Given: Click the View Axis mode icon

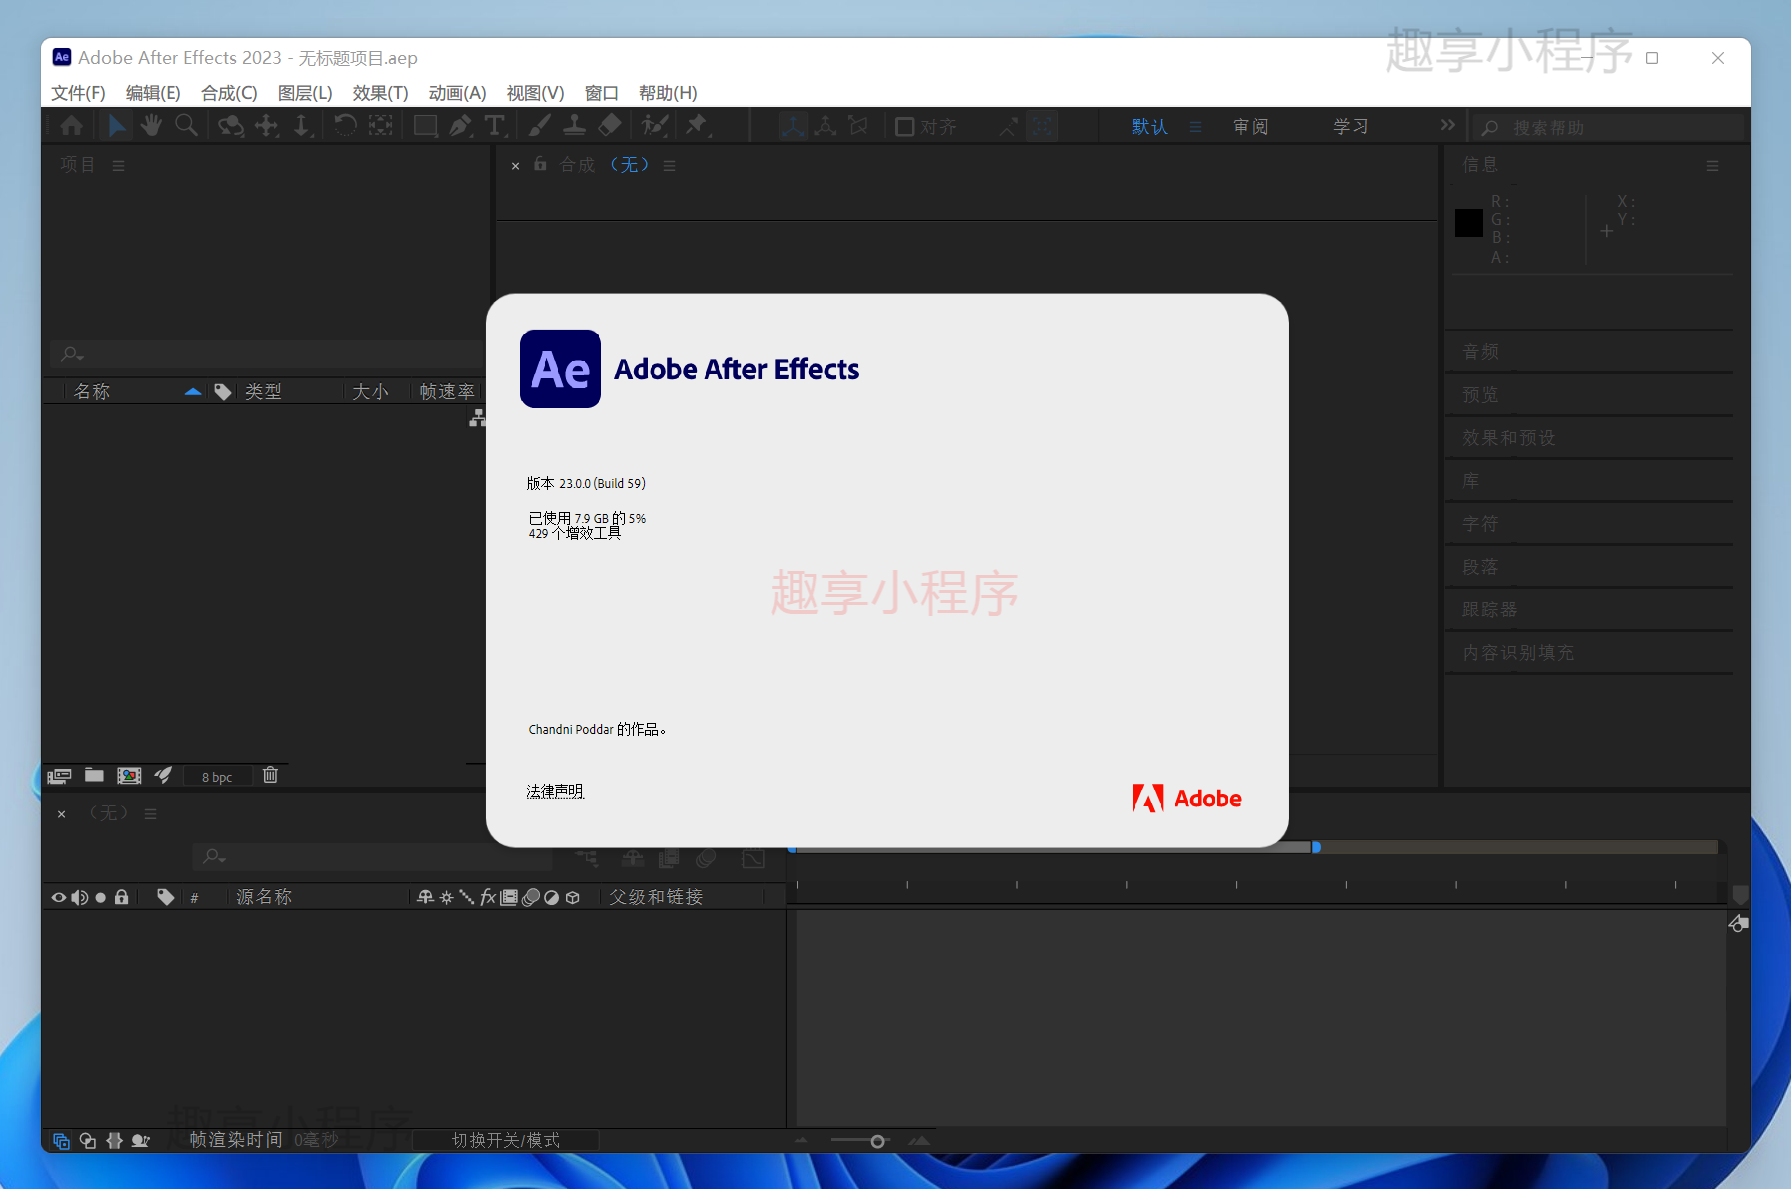Looking at the screenshot, I should 858,126.
